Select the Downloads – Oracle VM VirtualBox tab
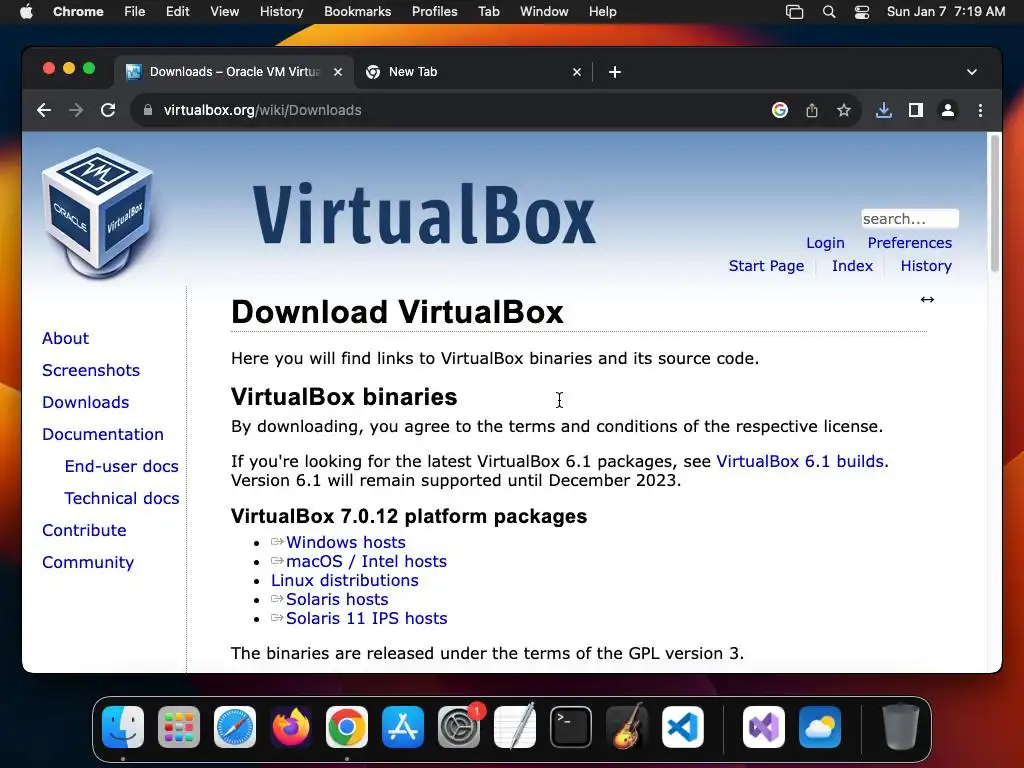Image resolution: width=1024 pixels, height=768 pixels. point(234,72)
